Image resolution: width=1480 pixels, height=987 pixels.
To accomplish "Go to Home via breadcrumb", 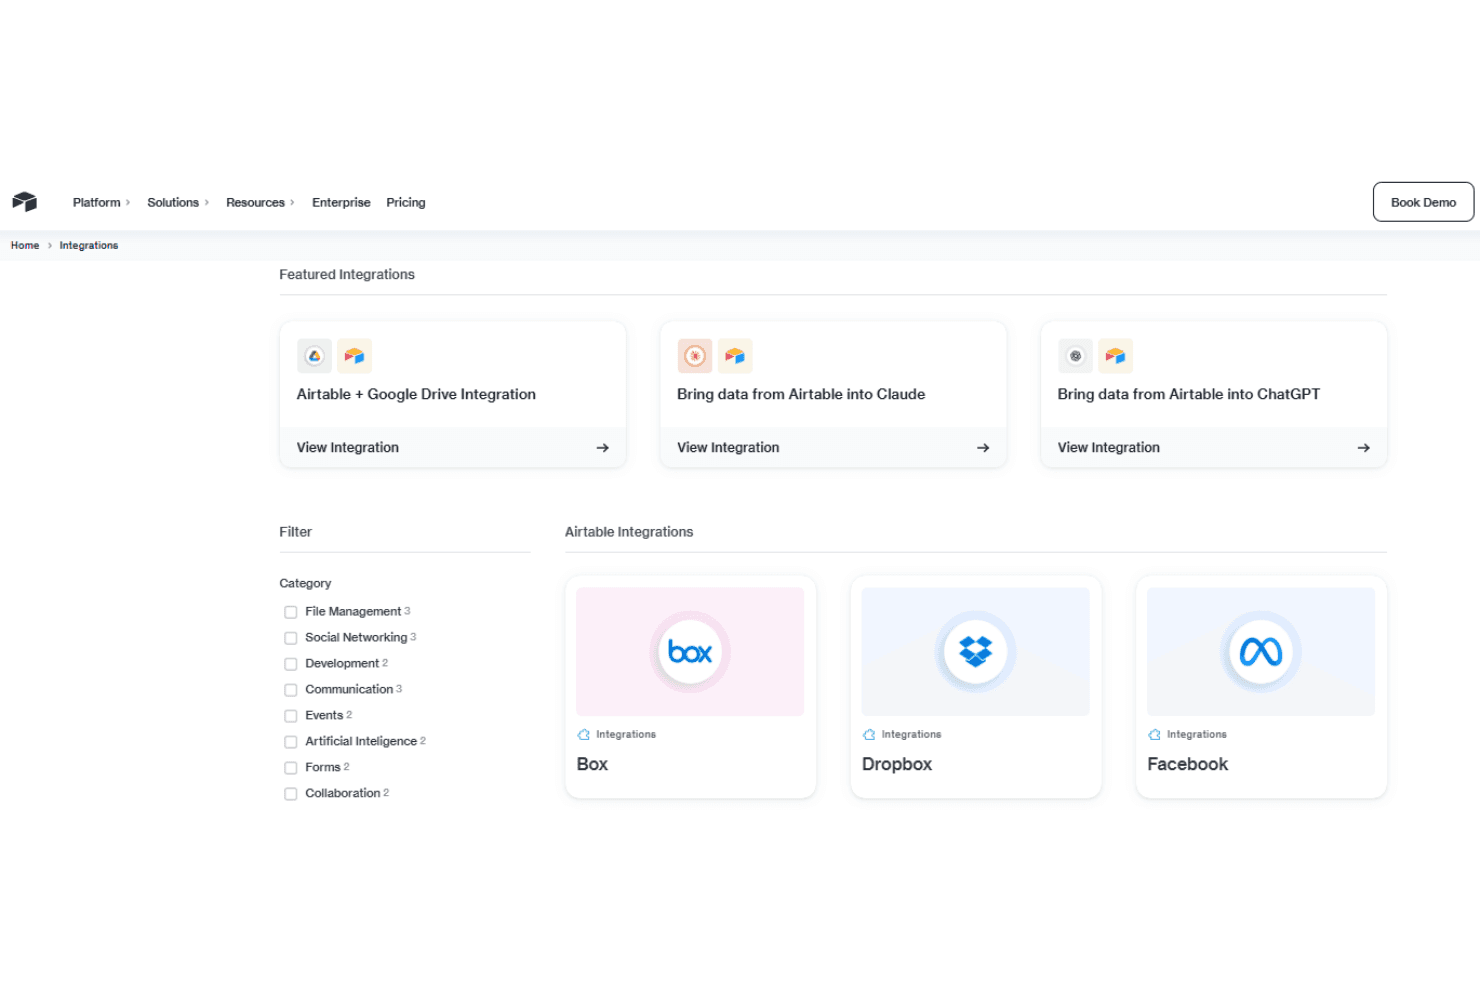I will 25,246.
